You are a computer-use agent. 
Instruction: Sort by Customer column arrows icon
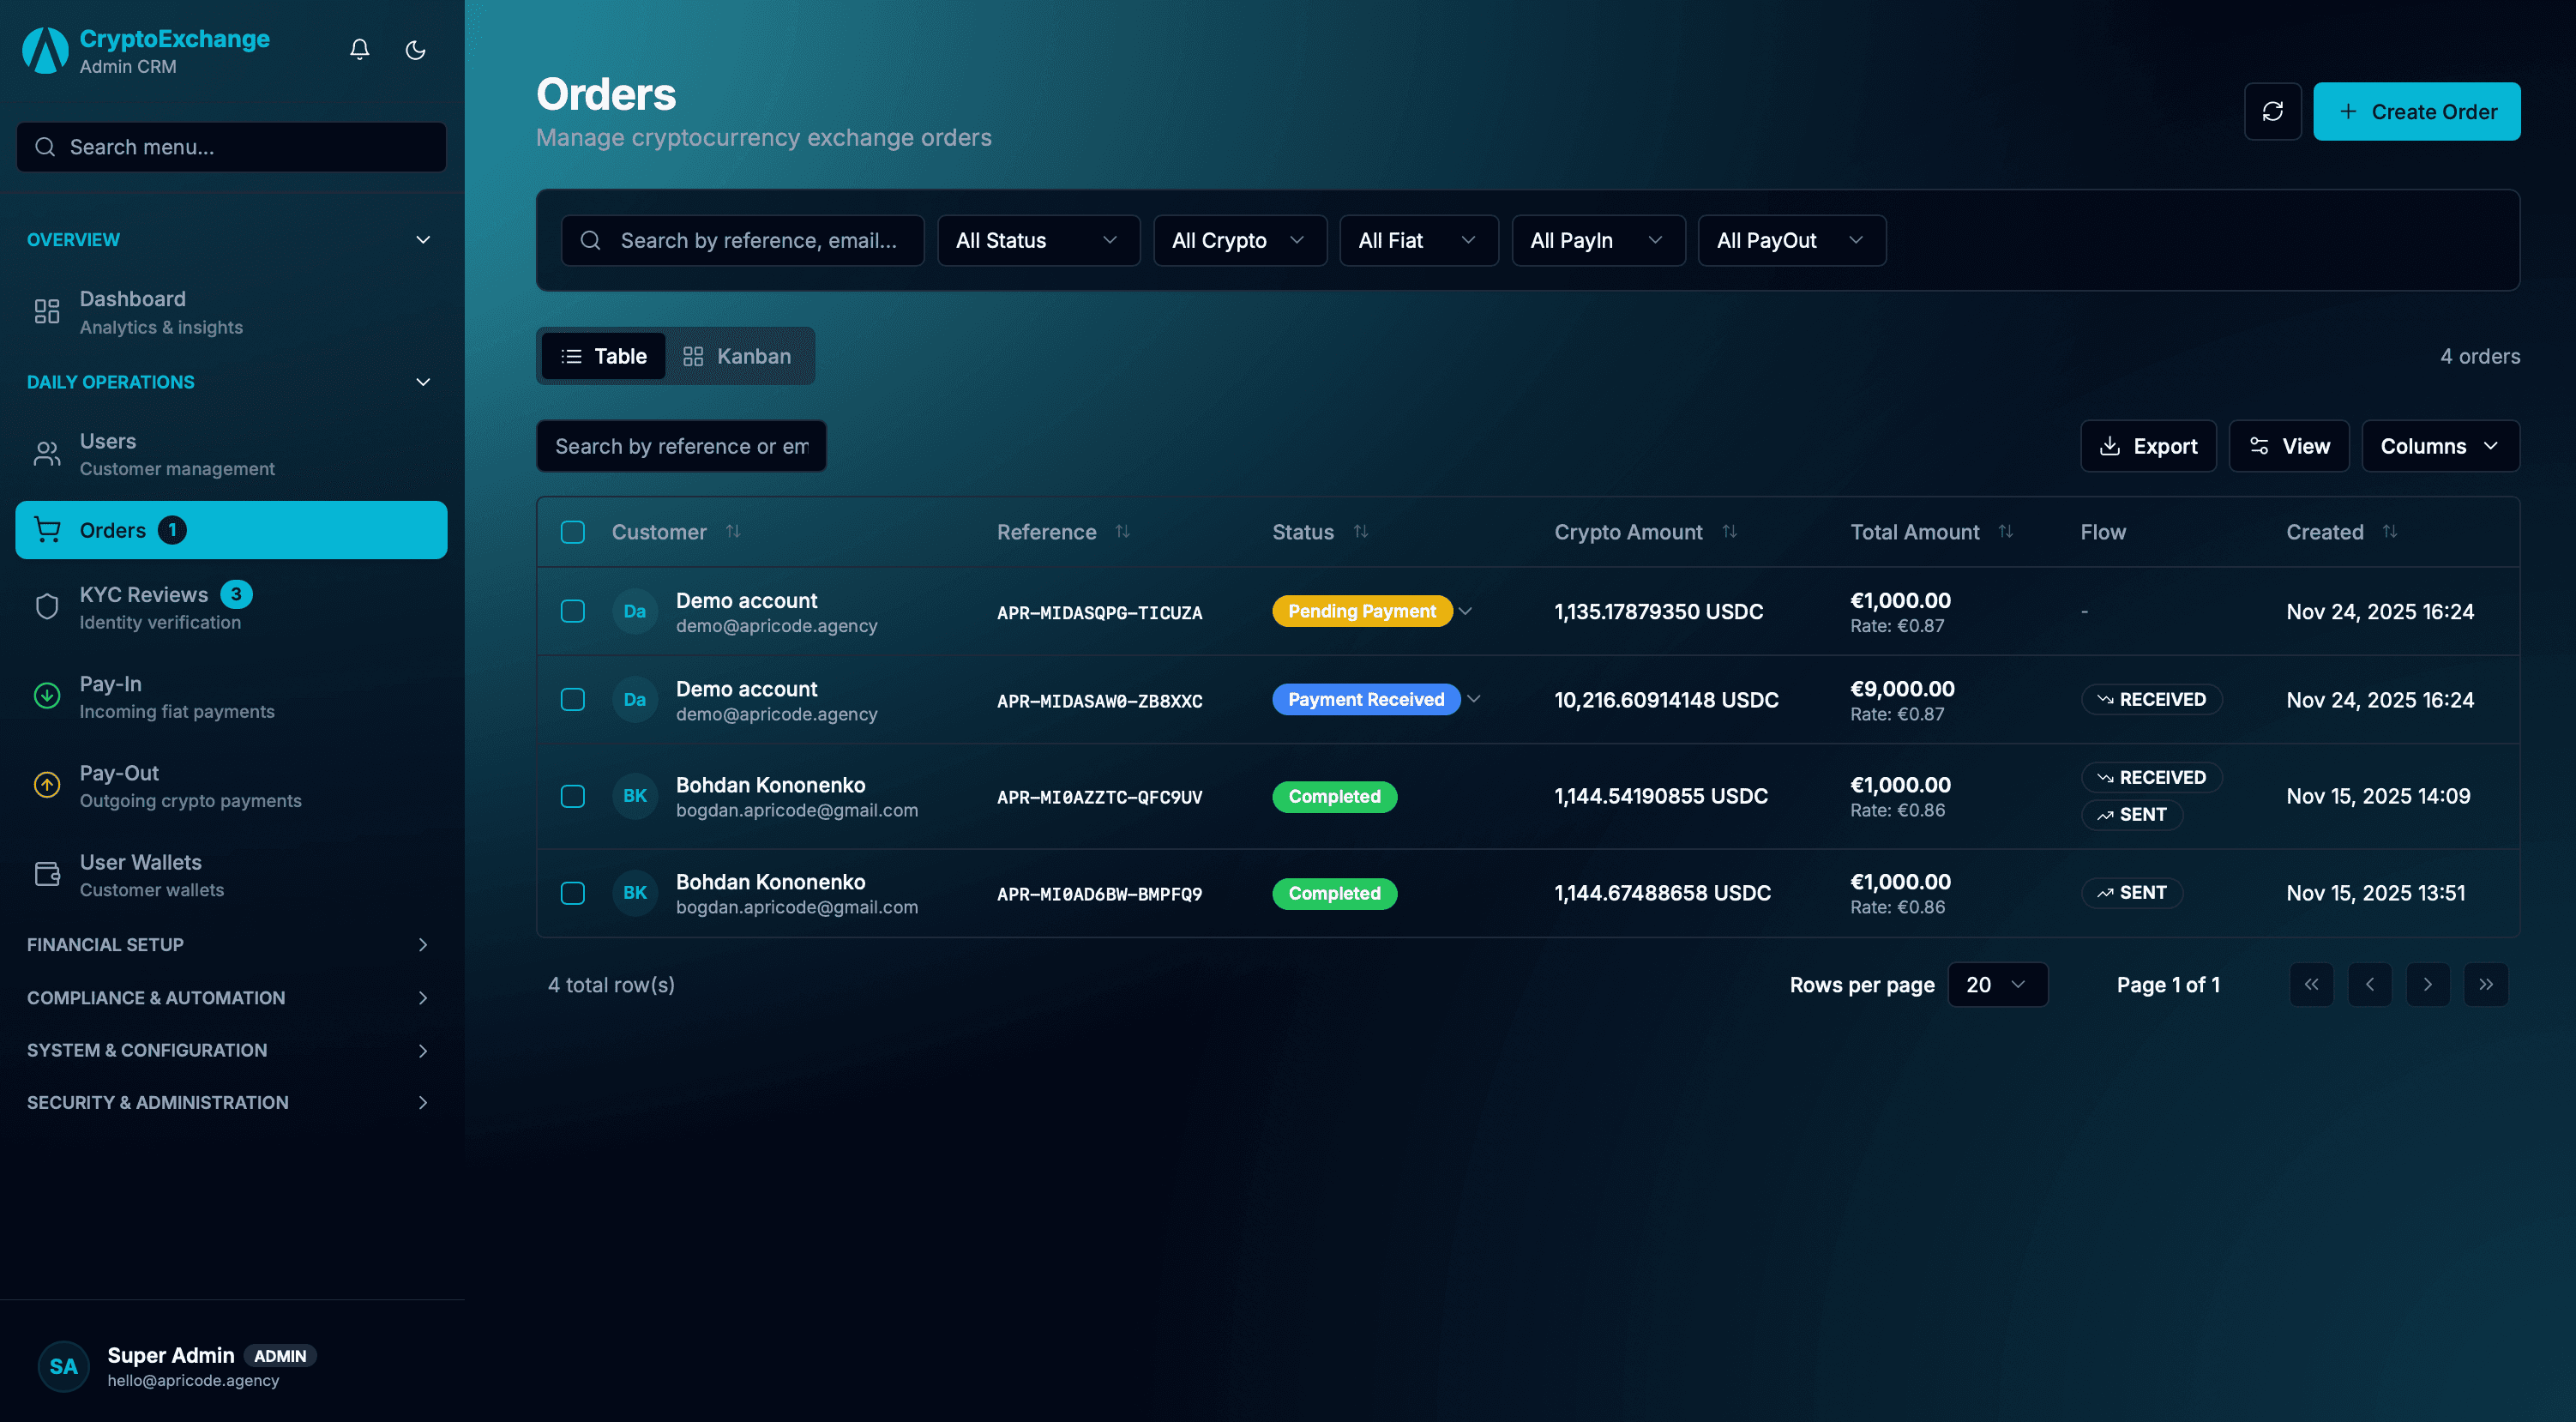click(733, 531)
